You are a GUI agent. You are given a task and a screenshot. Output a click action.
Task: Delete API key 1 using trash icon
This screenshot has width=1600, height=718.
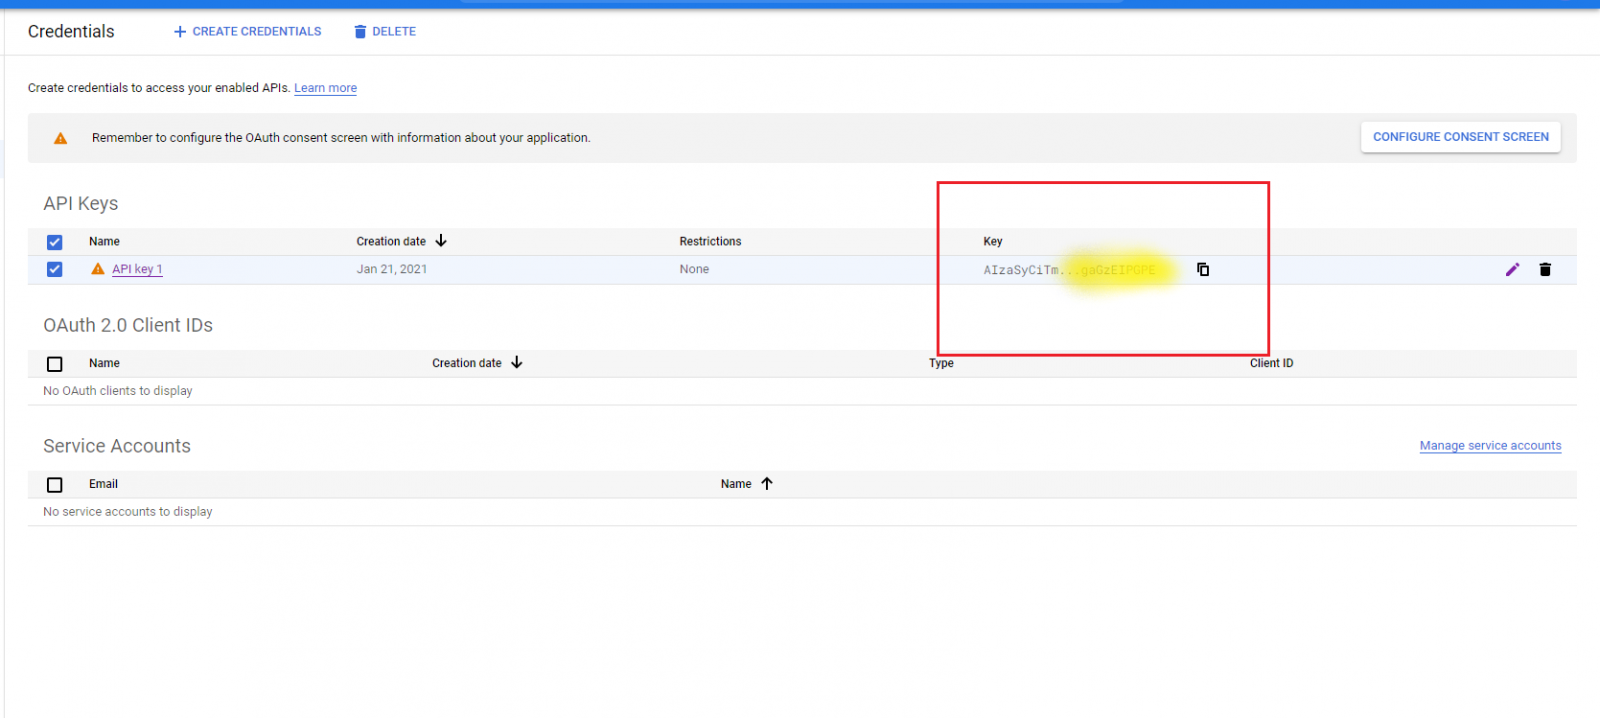[x=1545, y=269]
